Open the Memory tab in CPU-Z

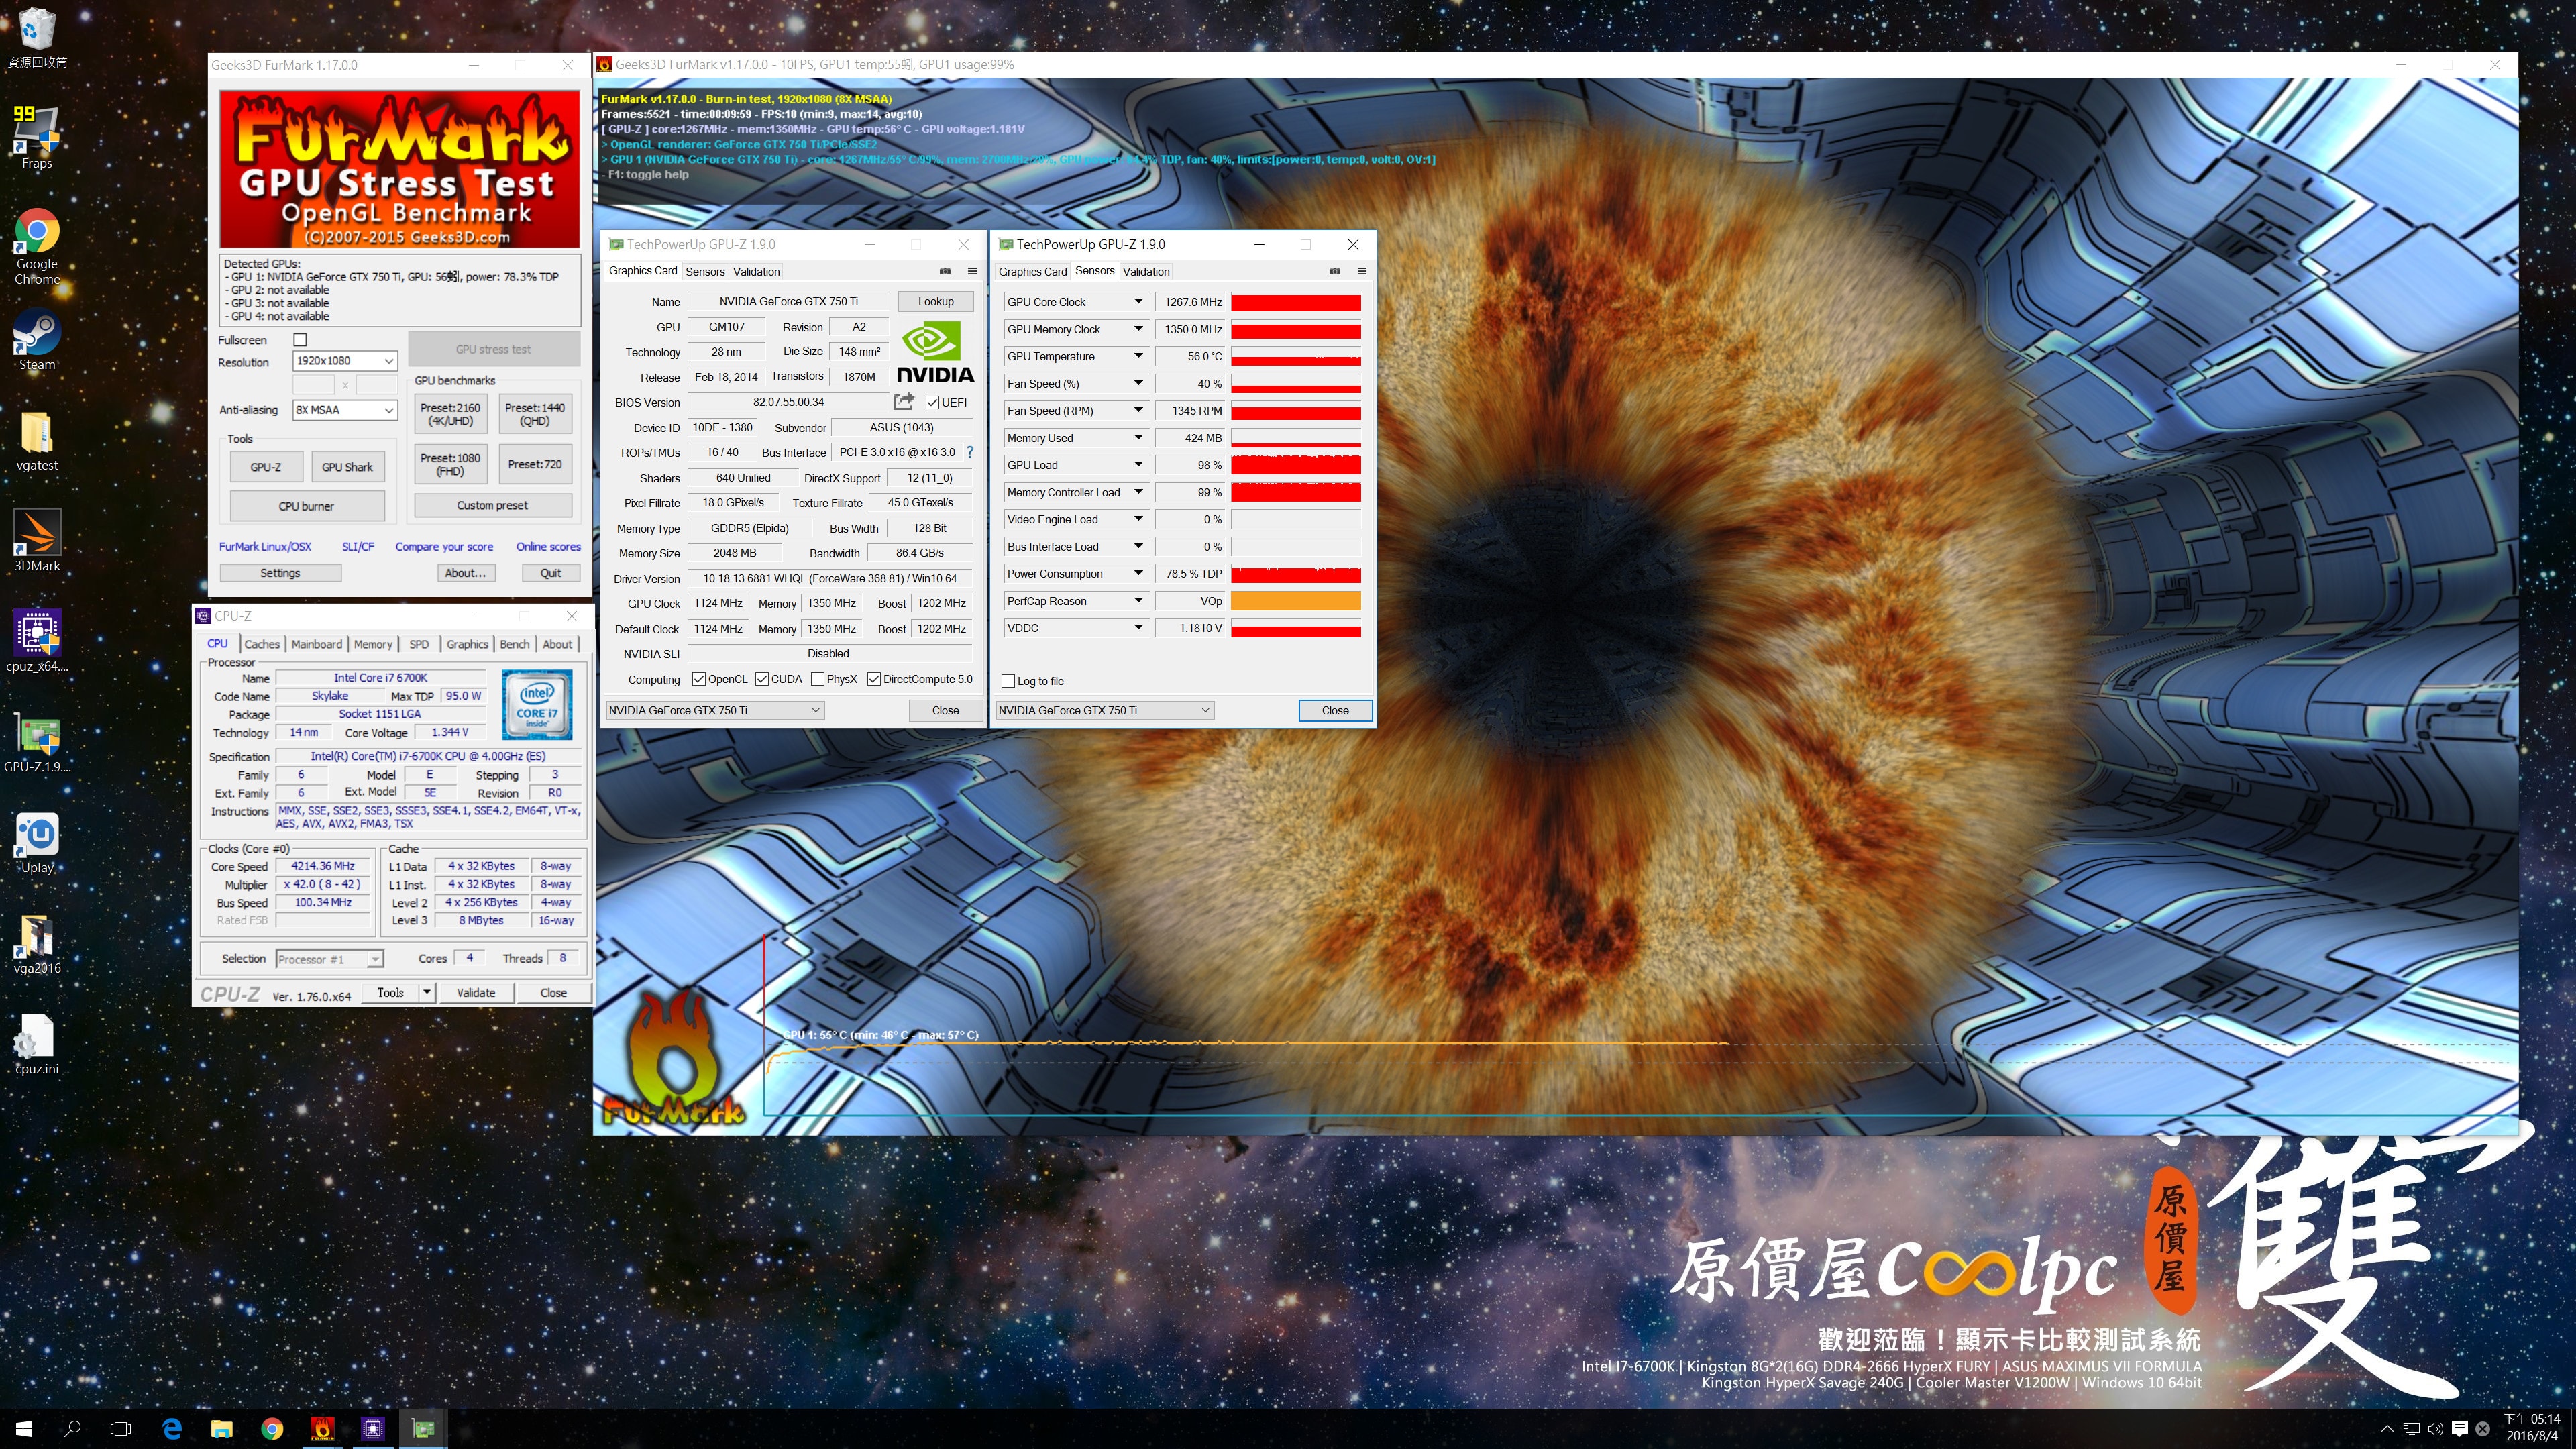pyautogui.click(x=373, y=644)
